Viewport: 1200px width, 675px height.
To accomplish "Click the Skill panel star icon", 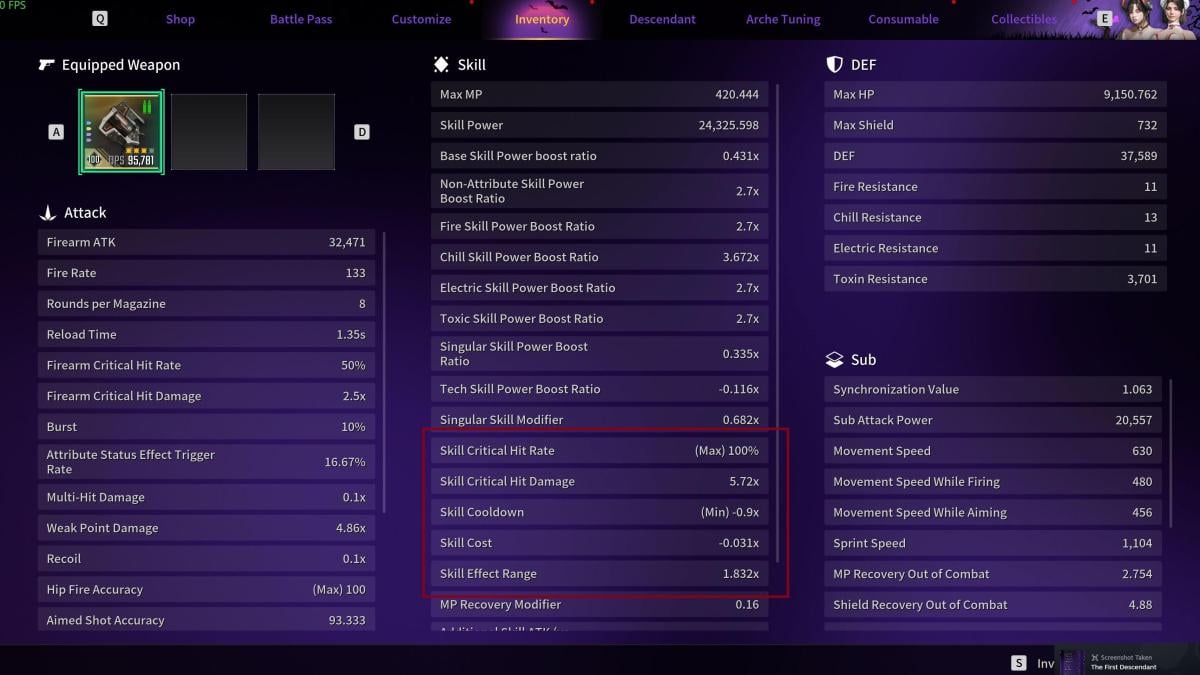I will tap(440, 64).
